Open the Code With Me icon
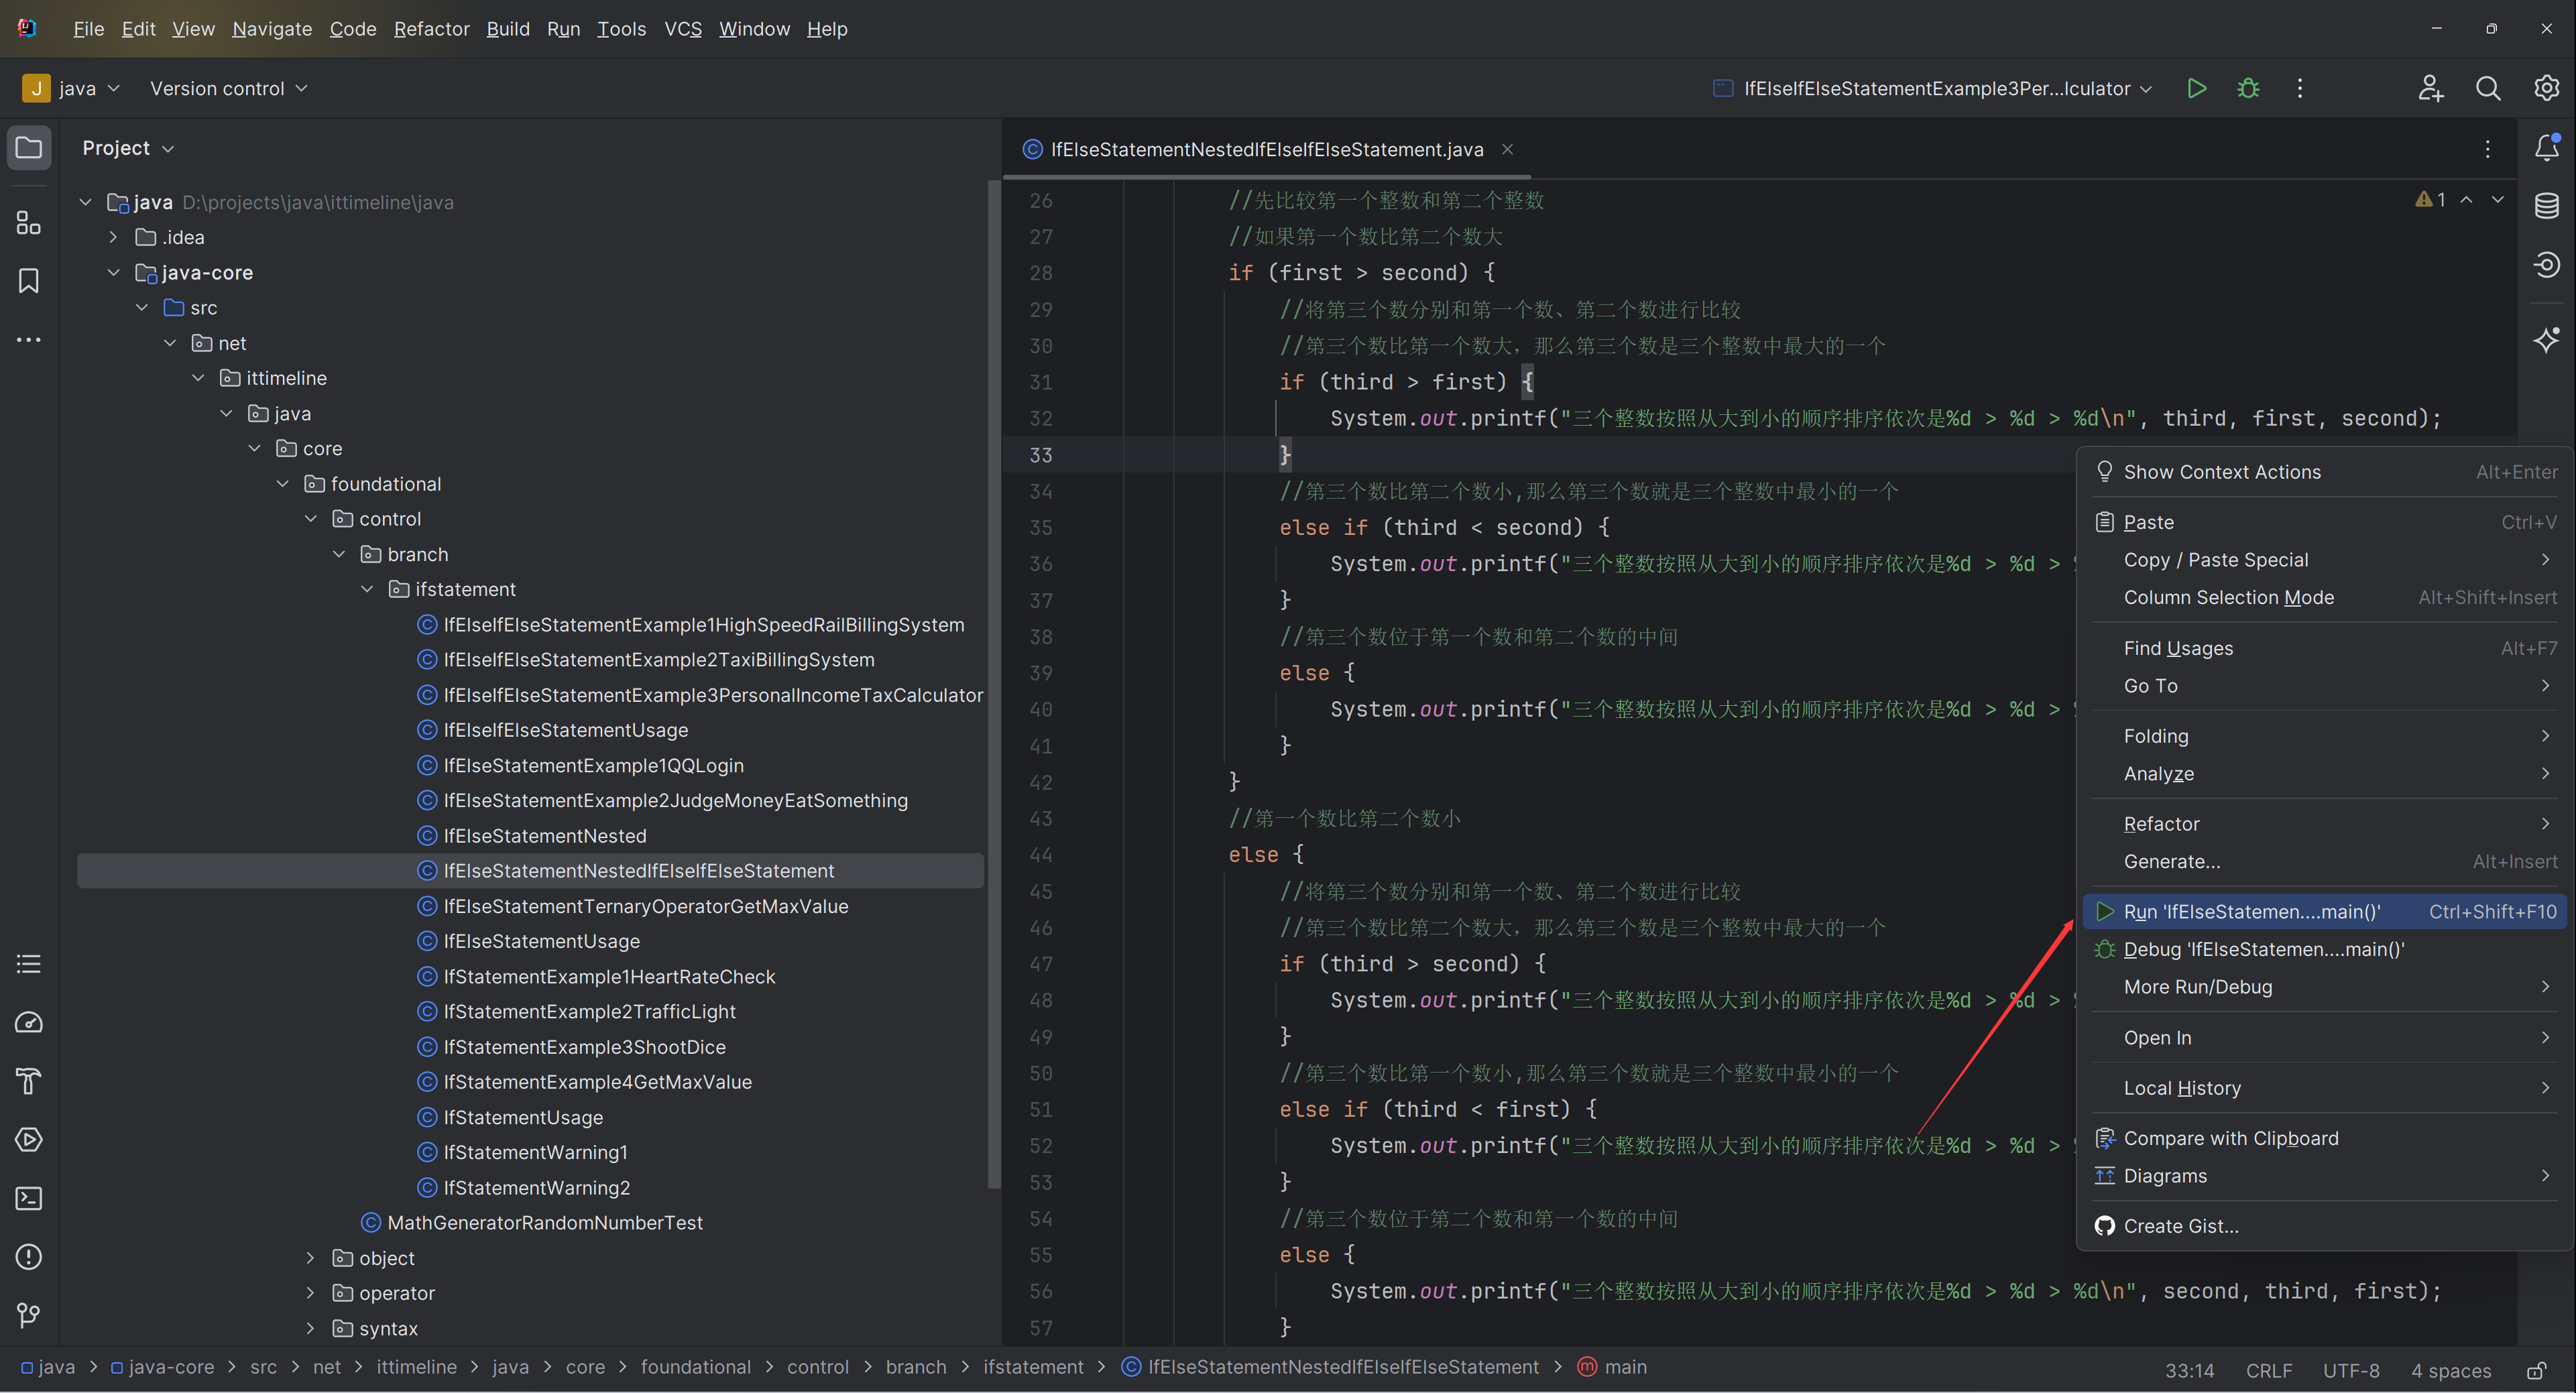Screen dimensions: 2576x1393 (x=2430, y=88)
